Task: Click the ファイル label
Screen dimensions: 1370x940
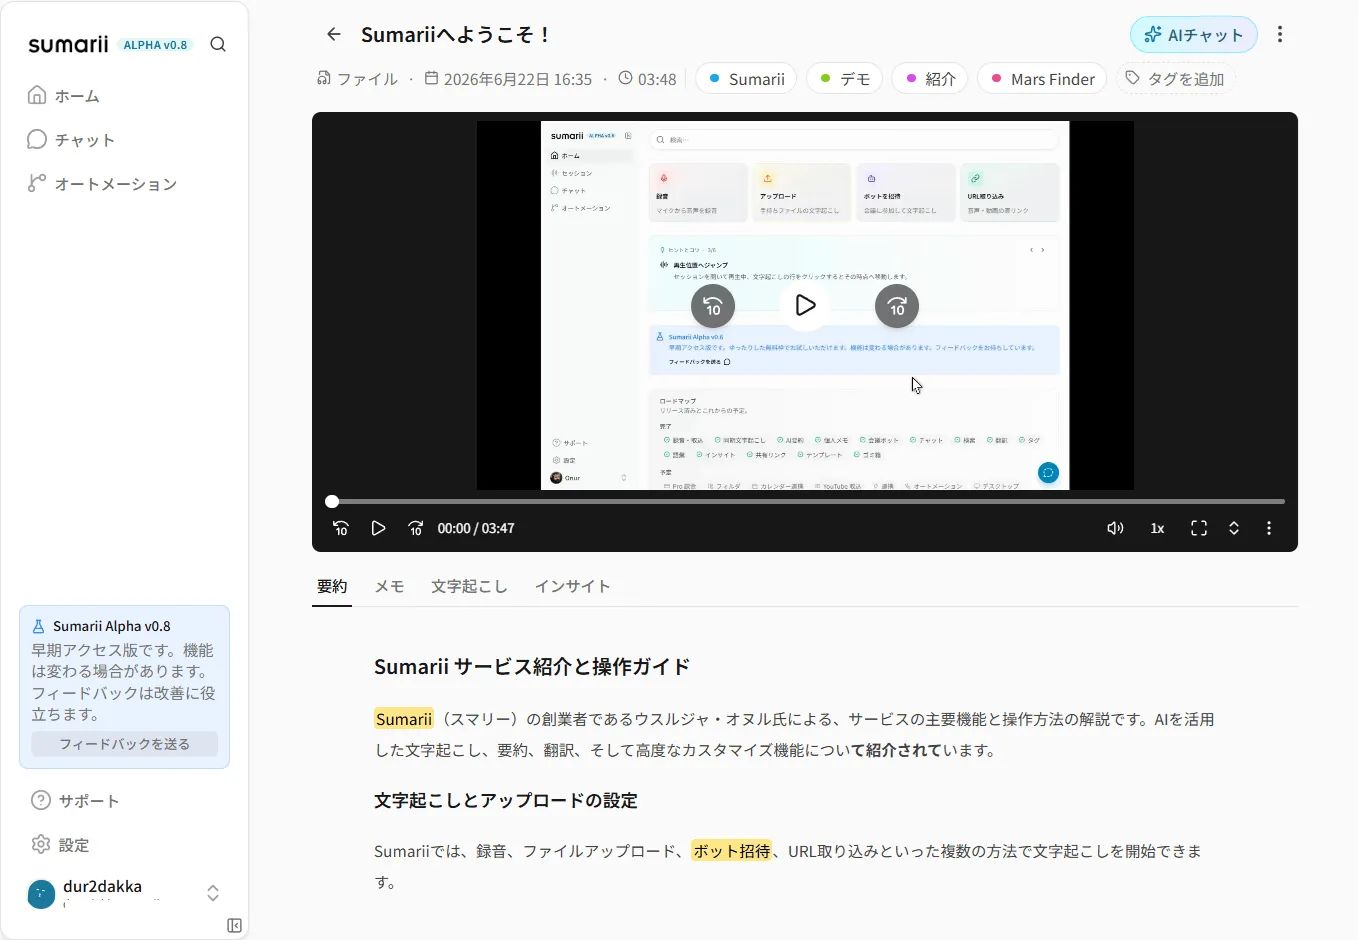Action: [357, 79]
